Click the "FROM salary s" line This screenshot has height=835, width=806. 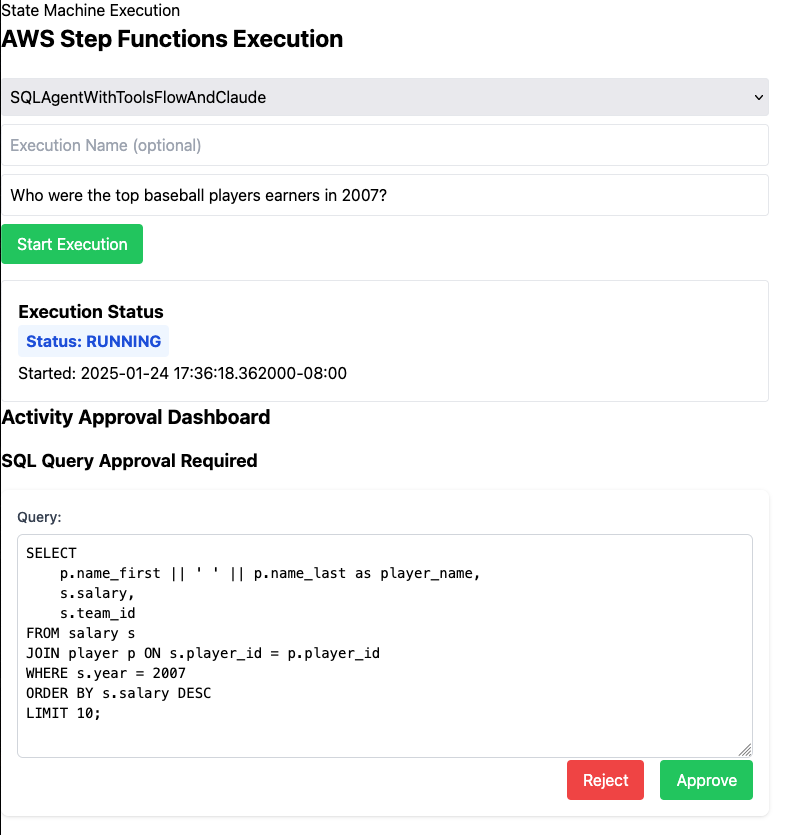click(80, 633)
